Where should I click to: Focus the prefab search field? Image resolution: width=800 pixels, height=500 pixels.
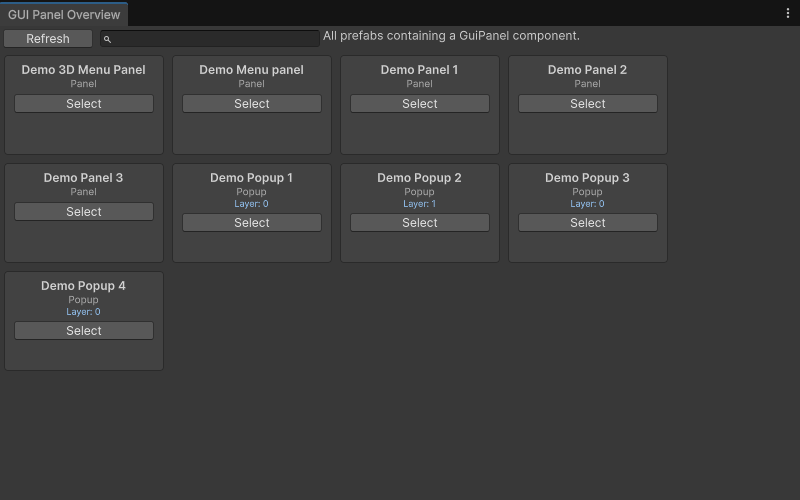coord(210,39)
